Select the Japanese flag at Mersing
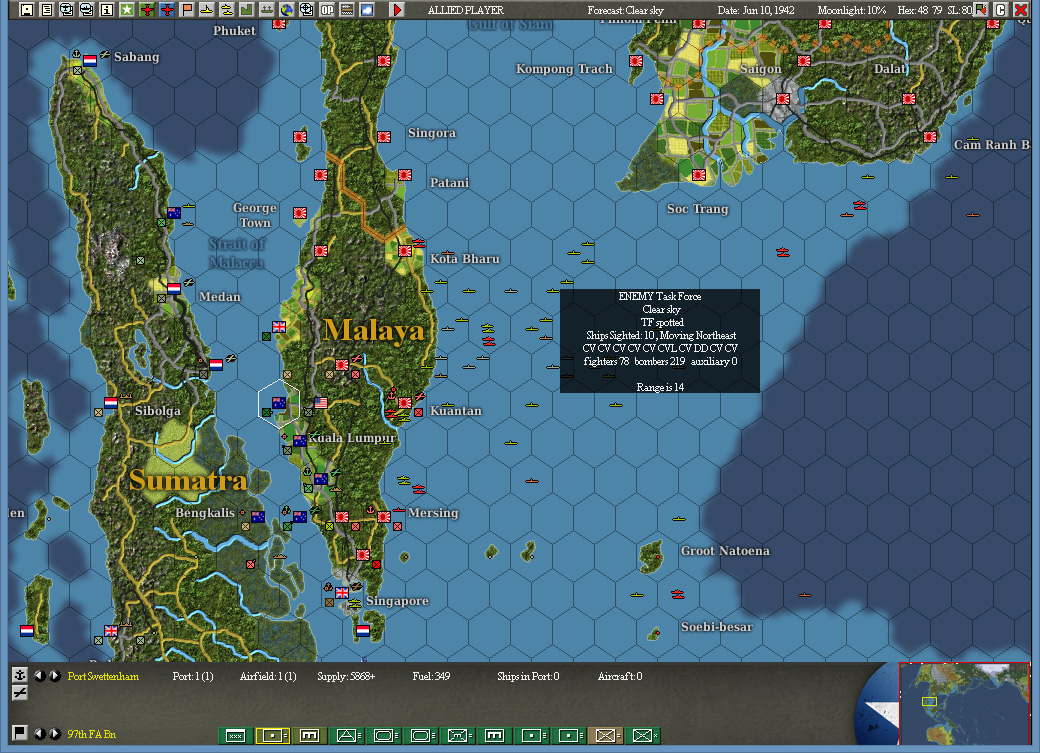 click(x=384, y=517)
